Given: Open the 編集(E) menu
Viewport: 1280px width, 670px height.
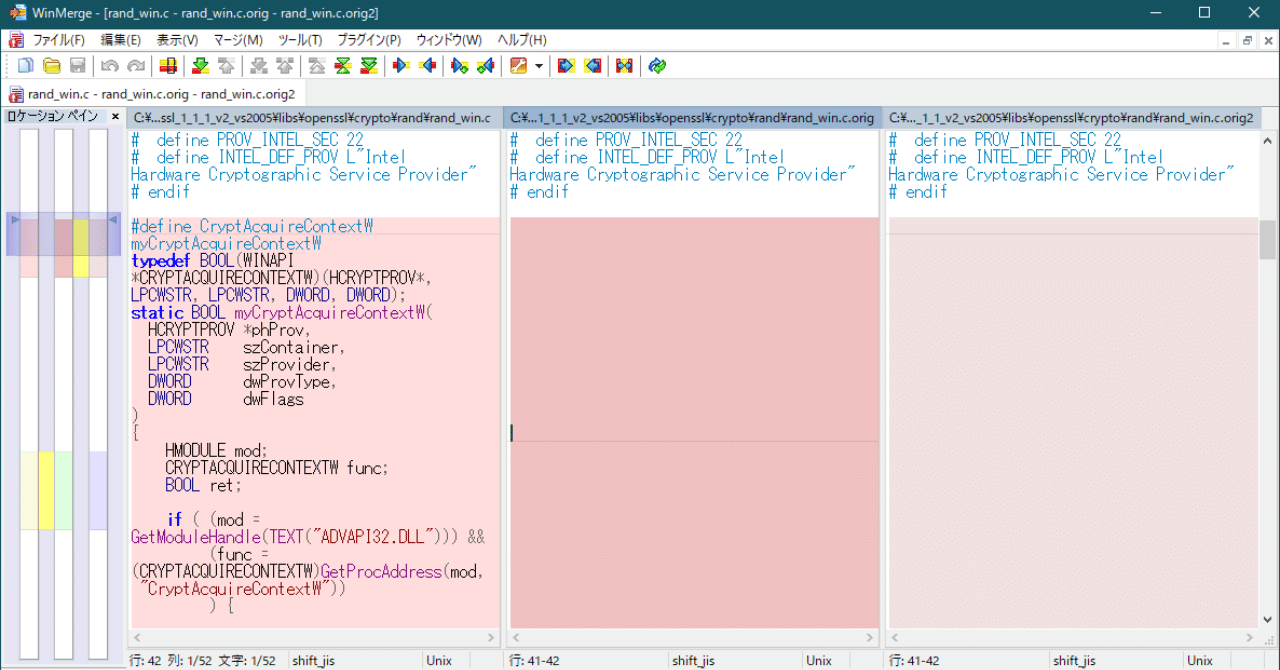Looking at the screenshot, I should 121,40.
